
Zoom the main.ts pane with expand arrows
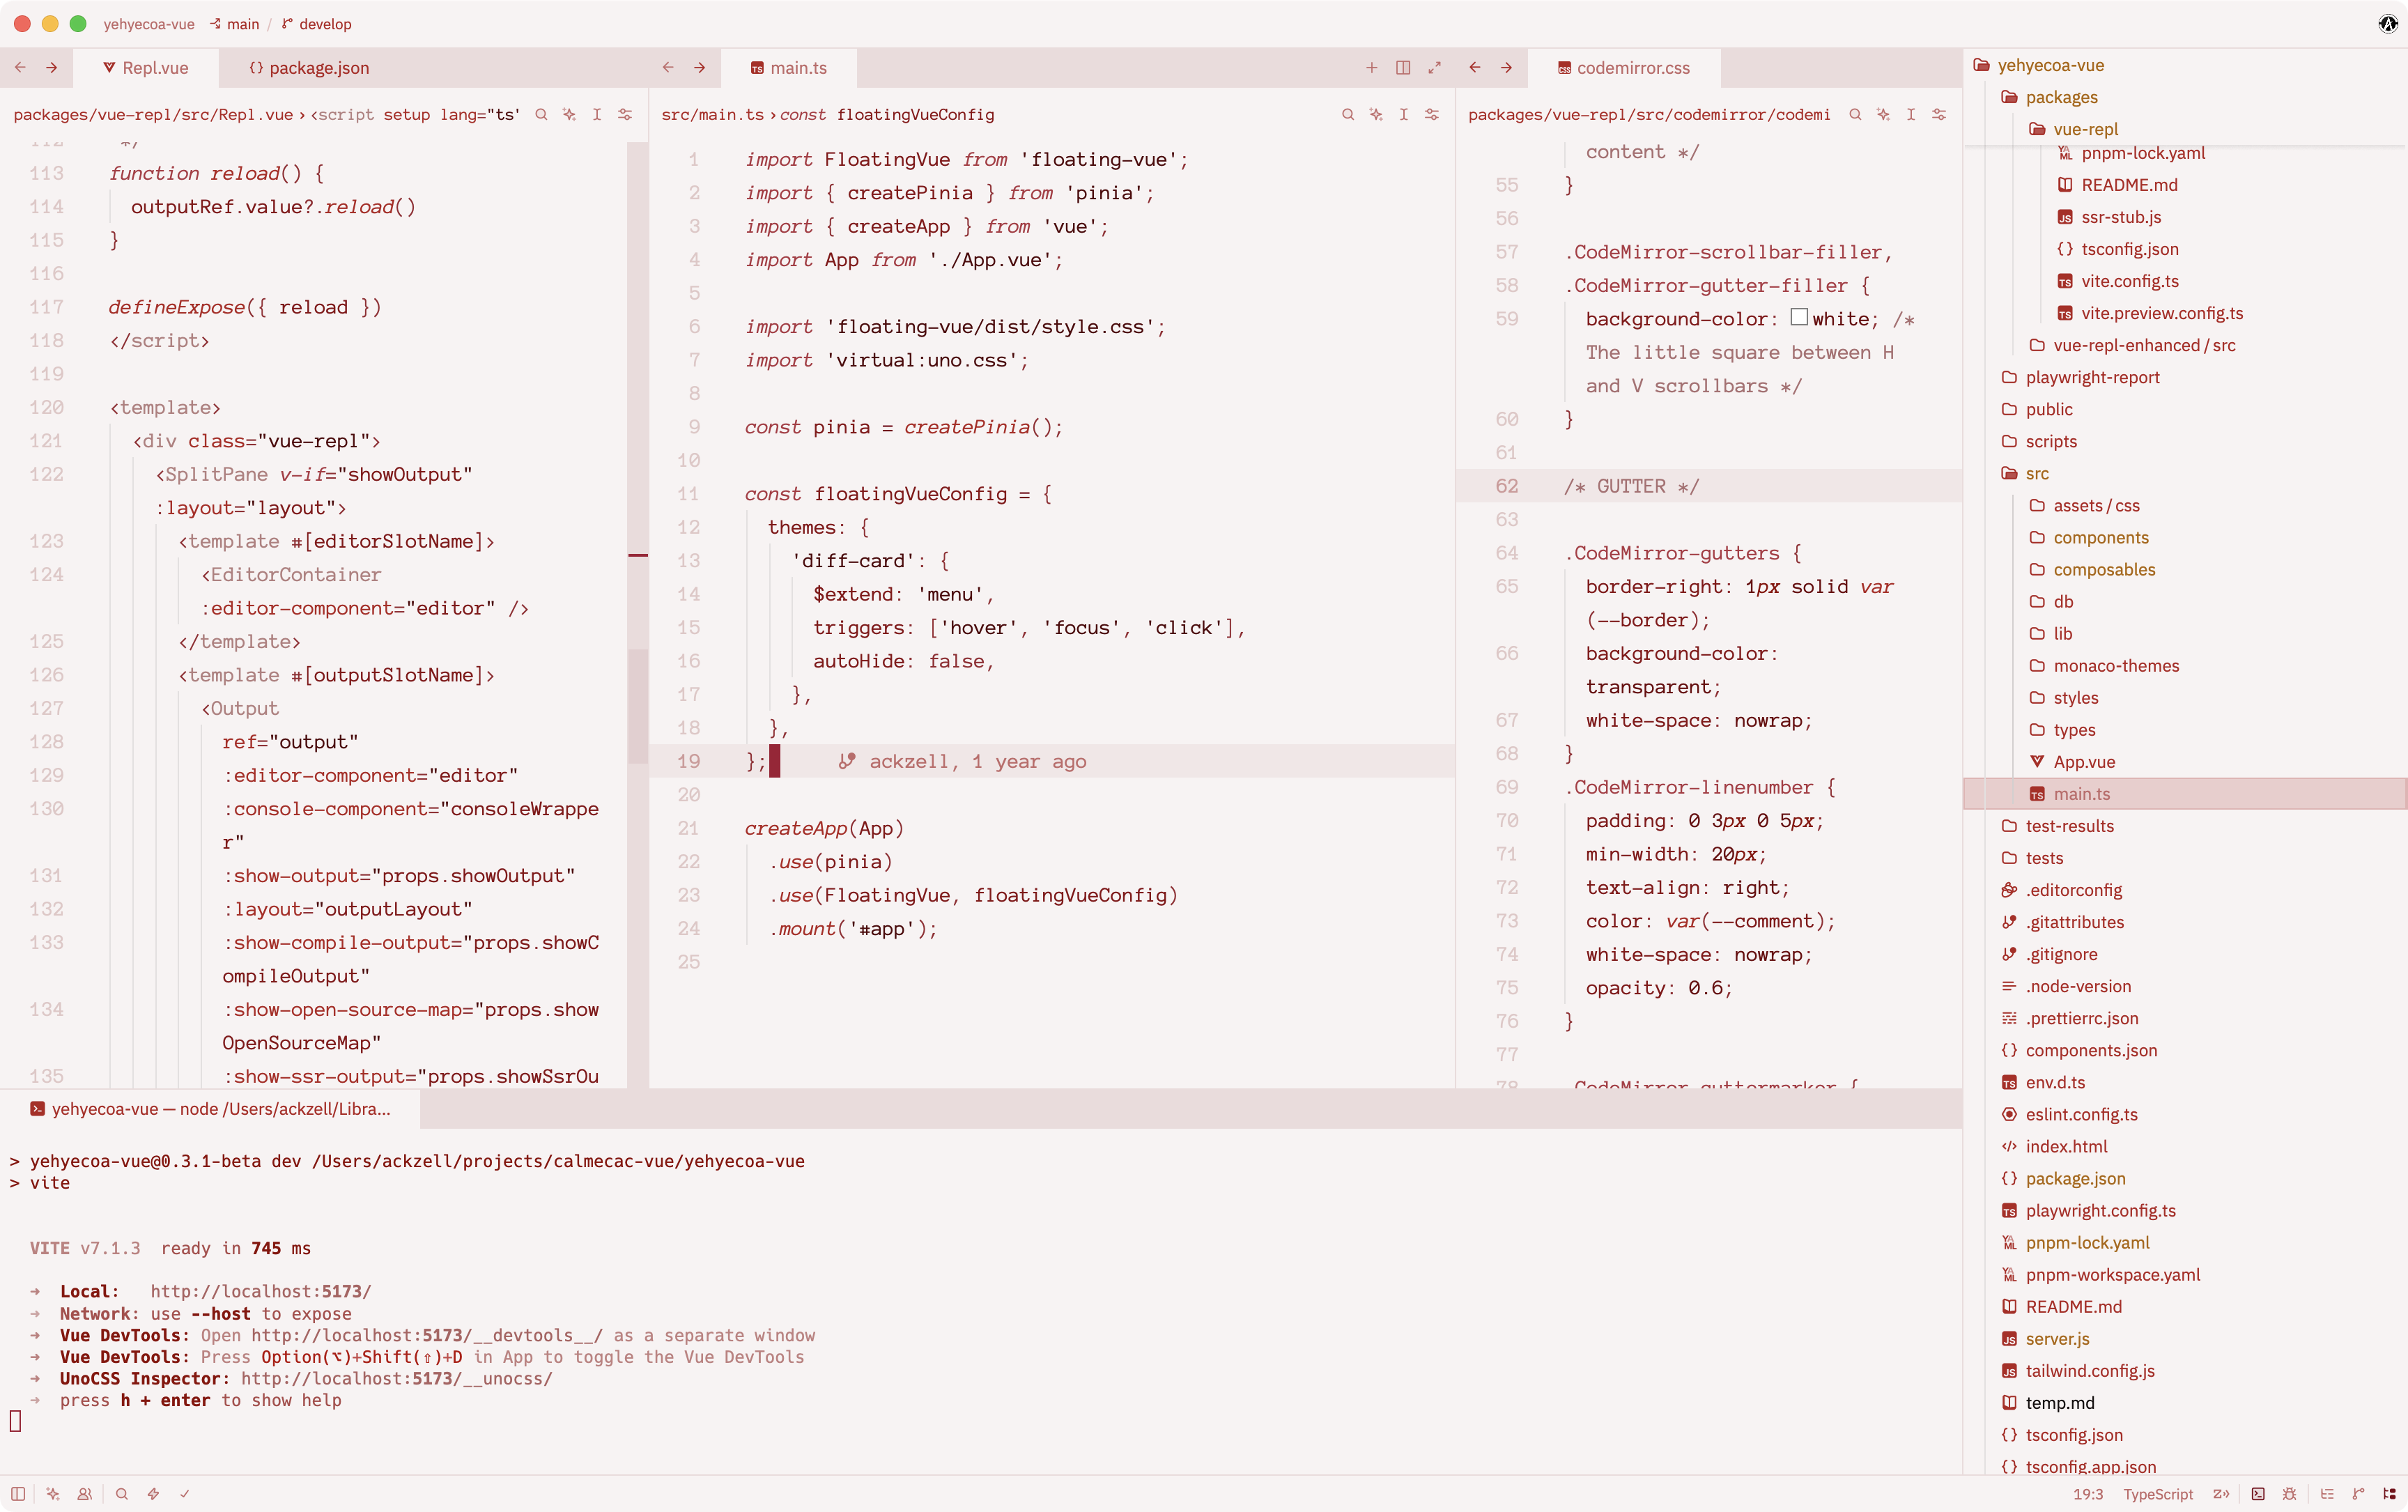pyautogui.click(x=1435, y=68)
